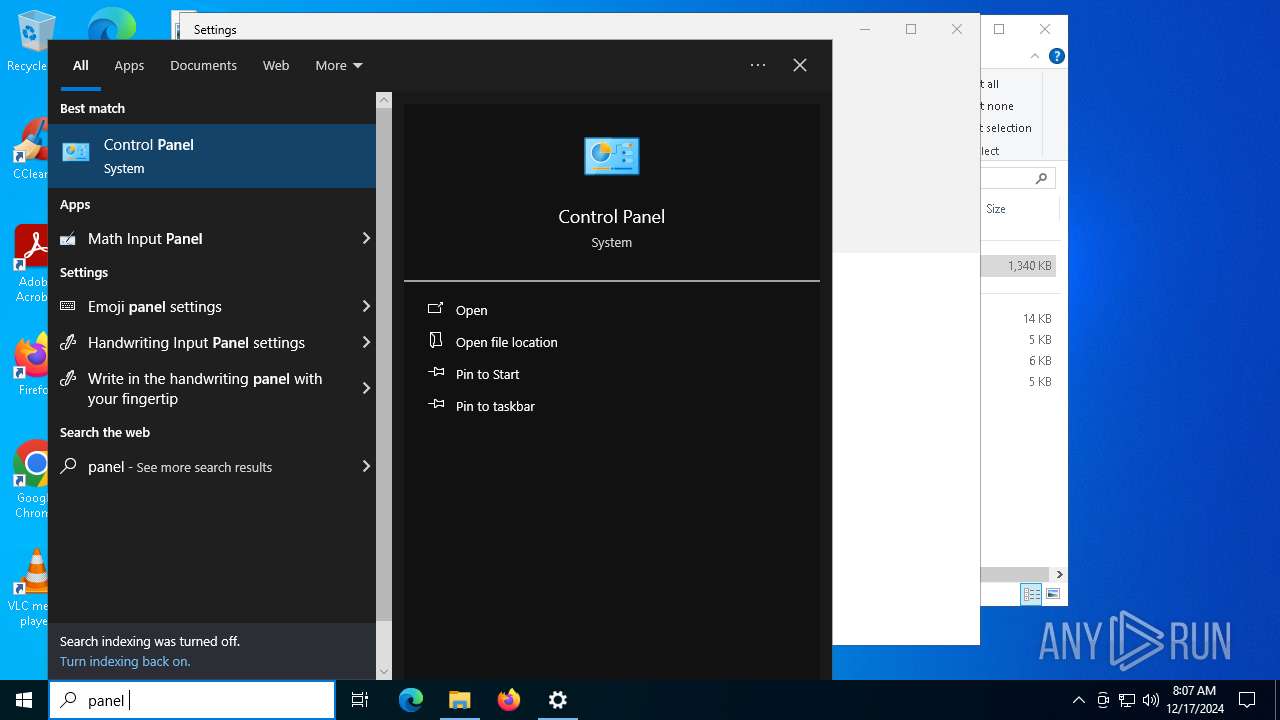1280x720 pixels.
Task: Collapse the Explorer ribbon chevron
Action: tap(1034, 56)
